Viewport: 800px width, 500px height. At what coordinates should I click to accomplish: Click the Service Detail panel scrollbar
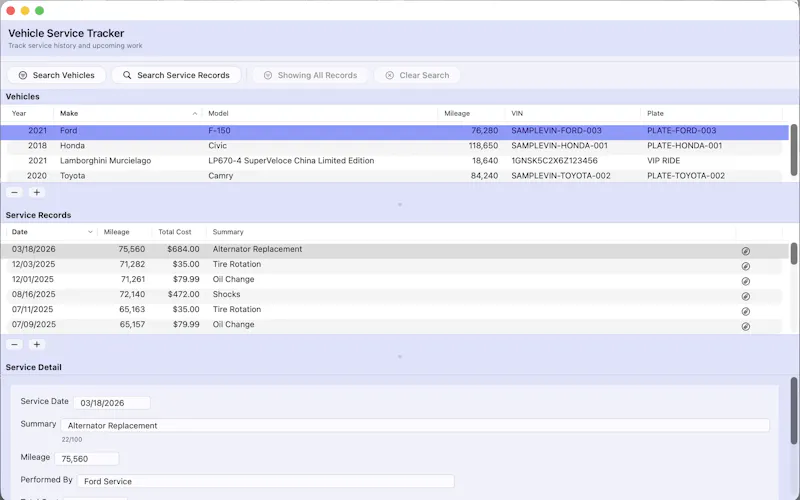tap(794, 411)
